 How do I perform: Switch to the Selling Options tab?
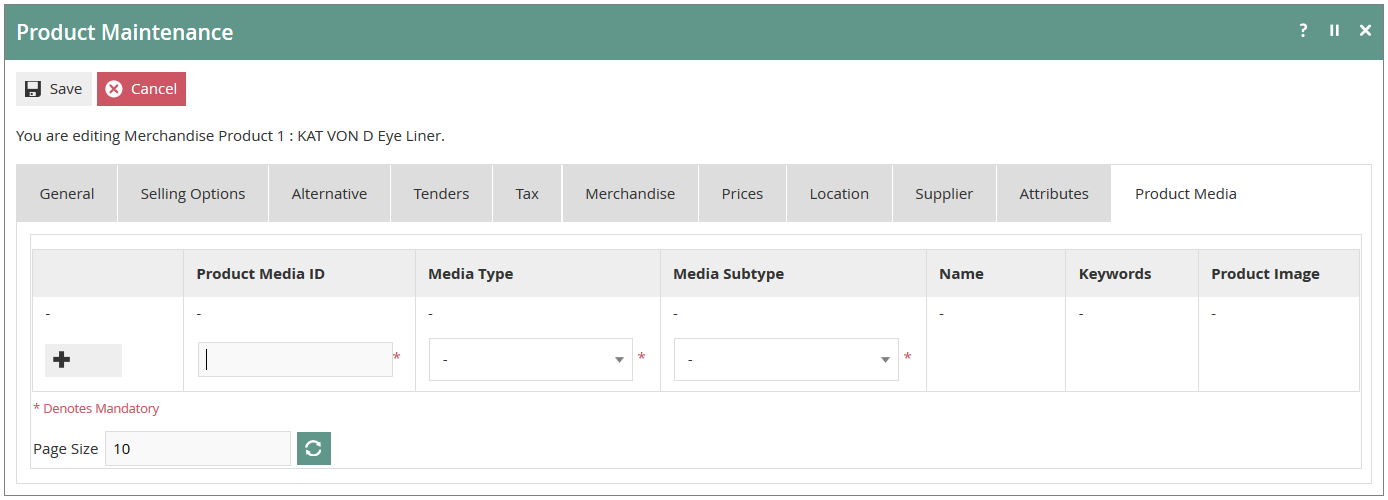[x=193, y=194]
